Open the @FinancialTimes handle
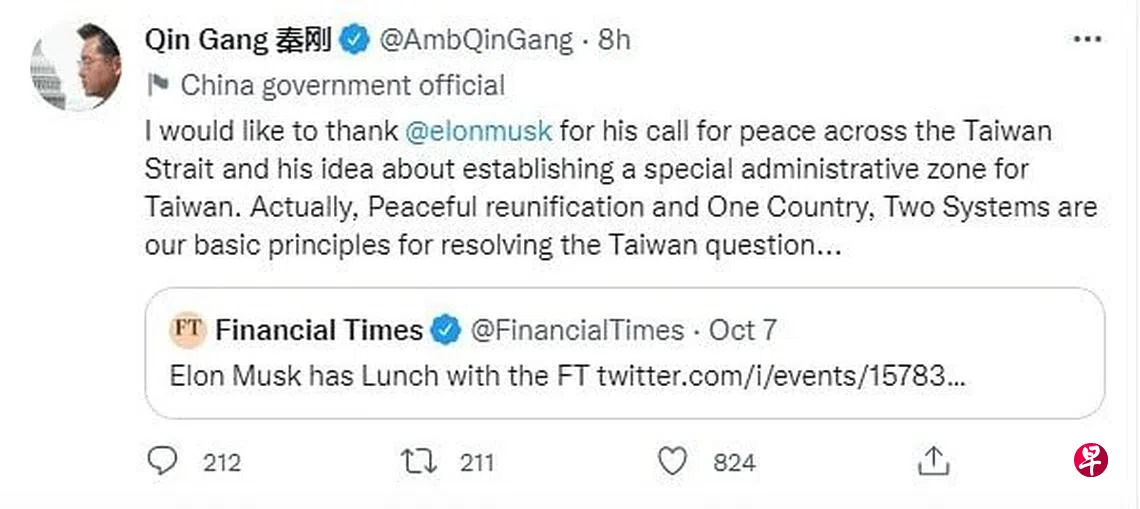 577,330
